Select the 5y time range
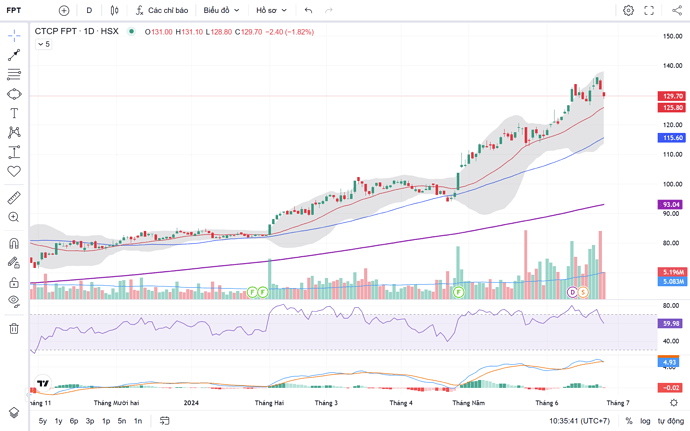Screen dimensions: 690x431 click(x=43, y=421)
